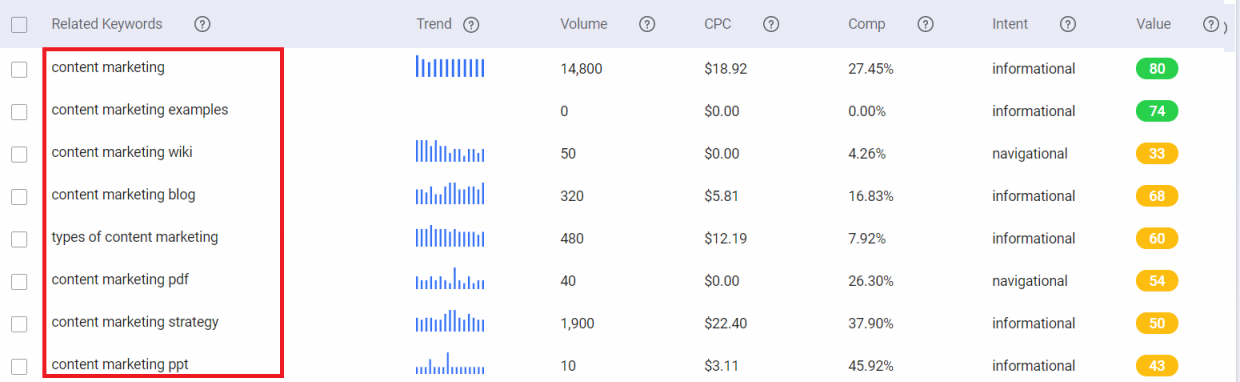Image resolution: width=1240 pixels, height=382 pixels.
Task: Click help icon next to Related Keywords
Action: (x=202, y=24)
